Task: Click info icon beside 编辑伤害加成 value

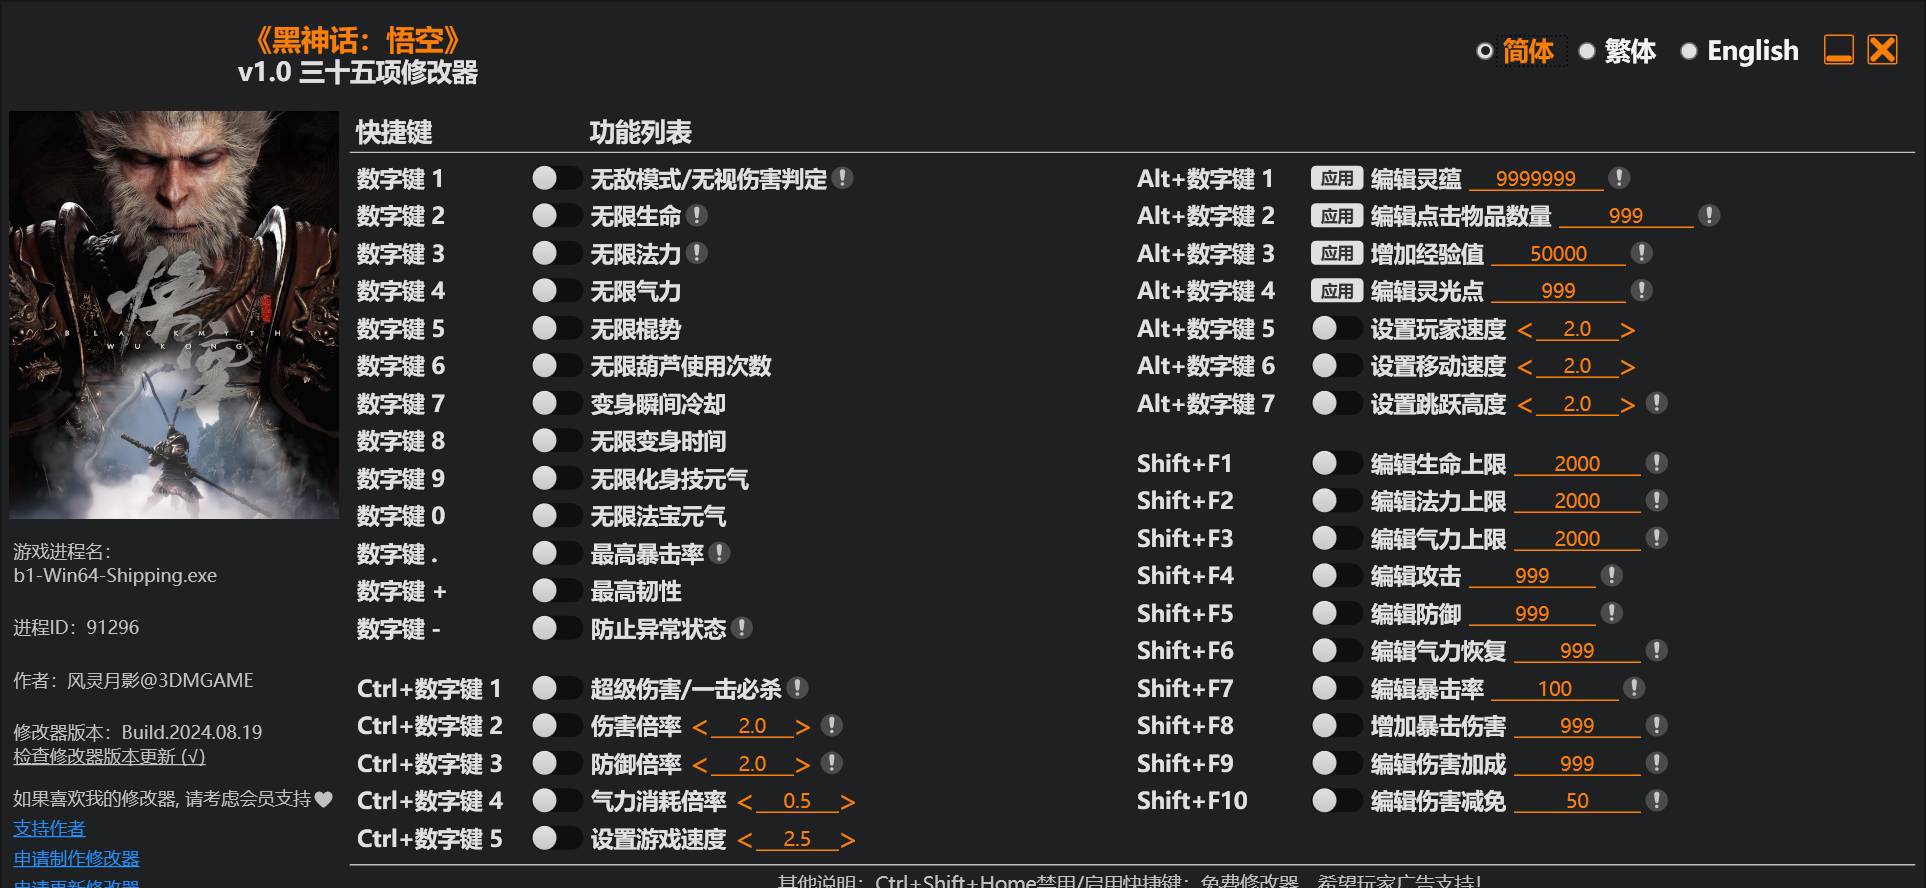Action: pos(1657,763)
